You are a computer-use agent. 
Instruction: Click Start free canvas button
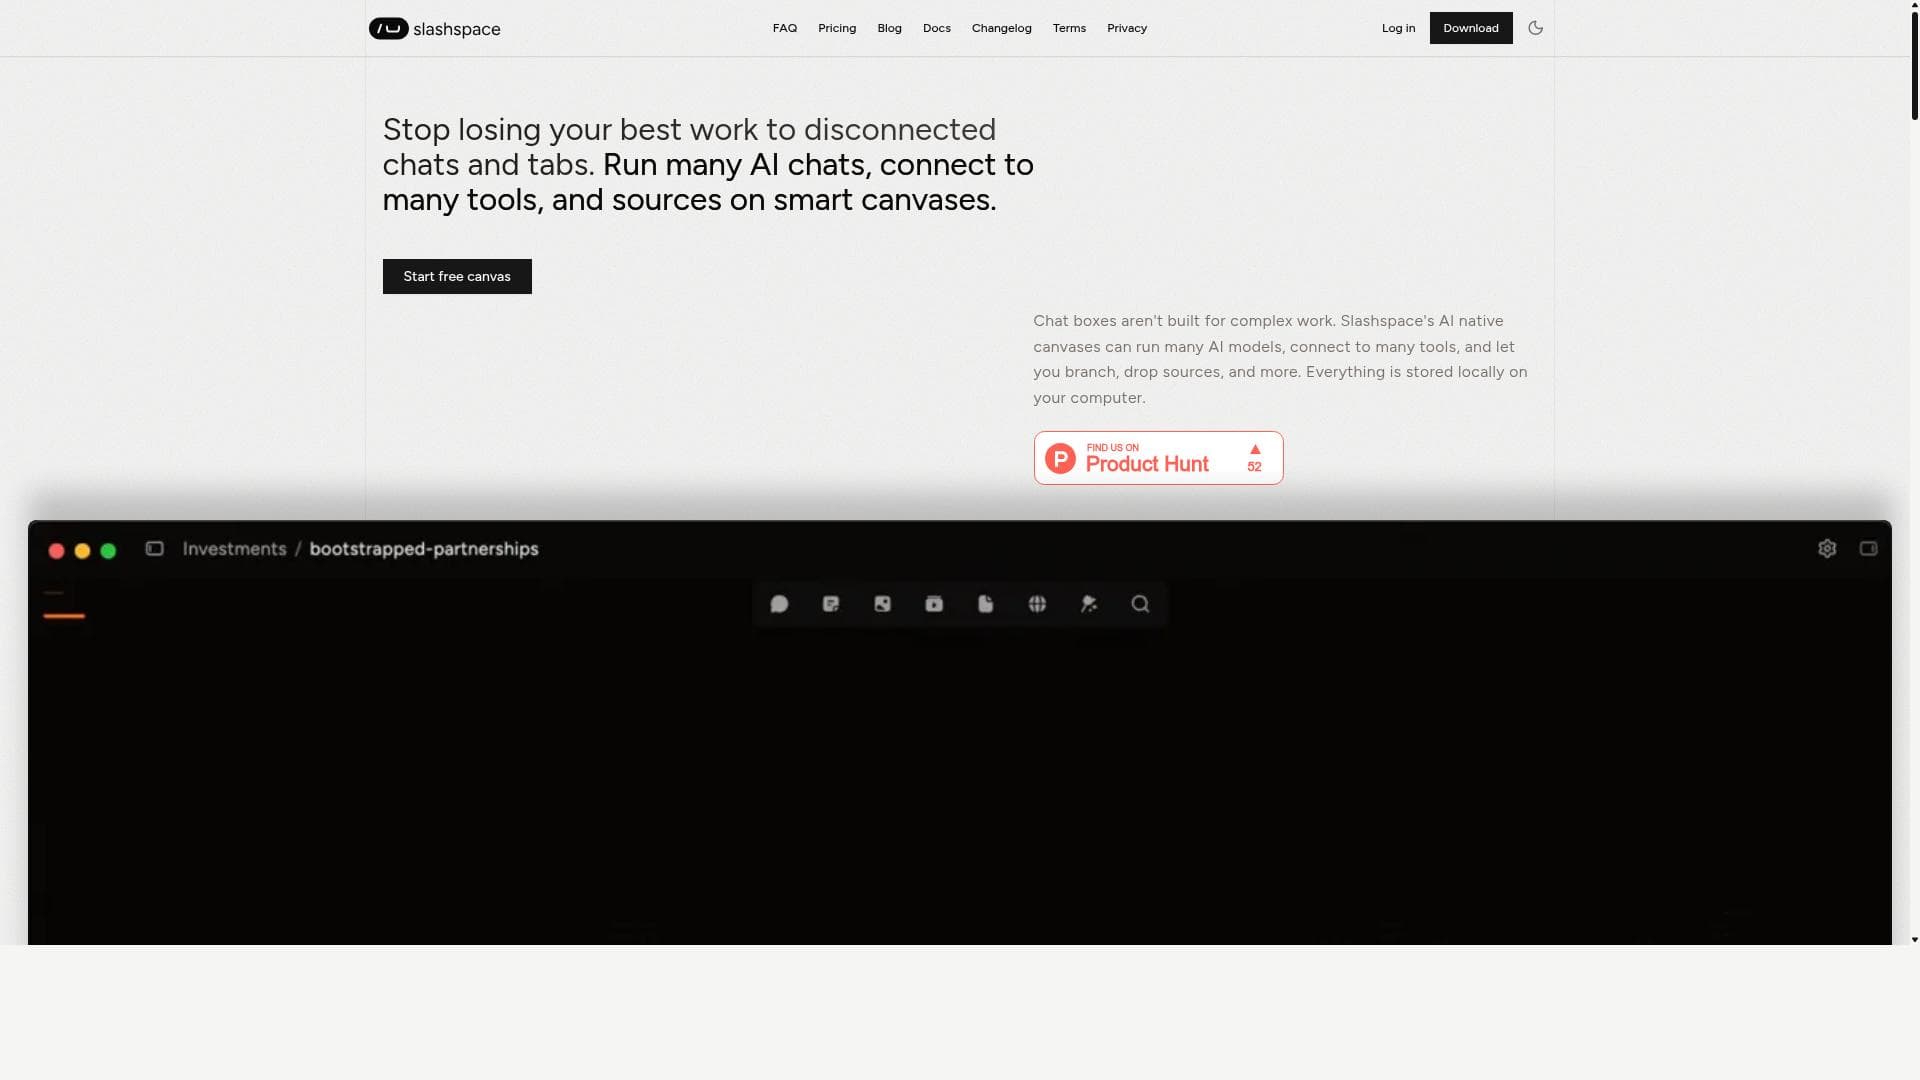[x=457, y=277]
